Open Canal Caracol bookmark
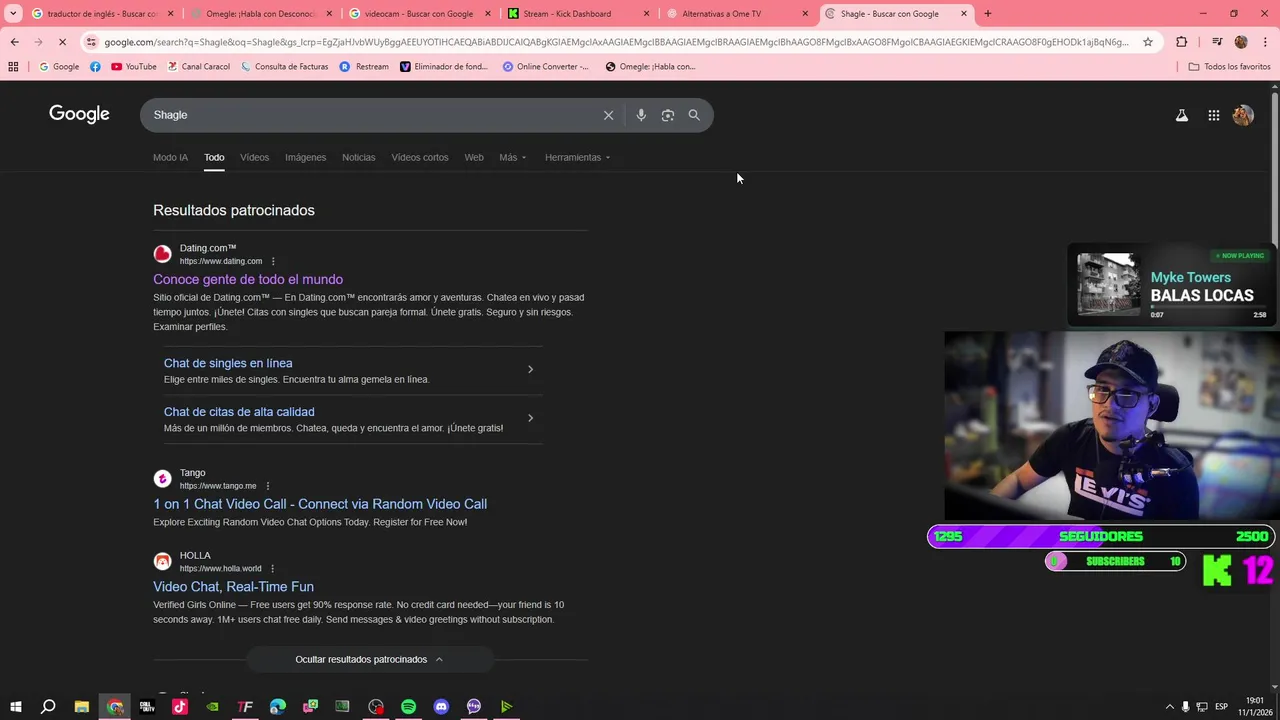Screen dimensions: 1280x720 pyautogui.click(x=198, y=67)
